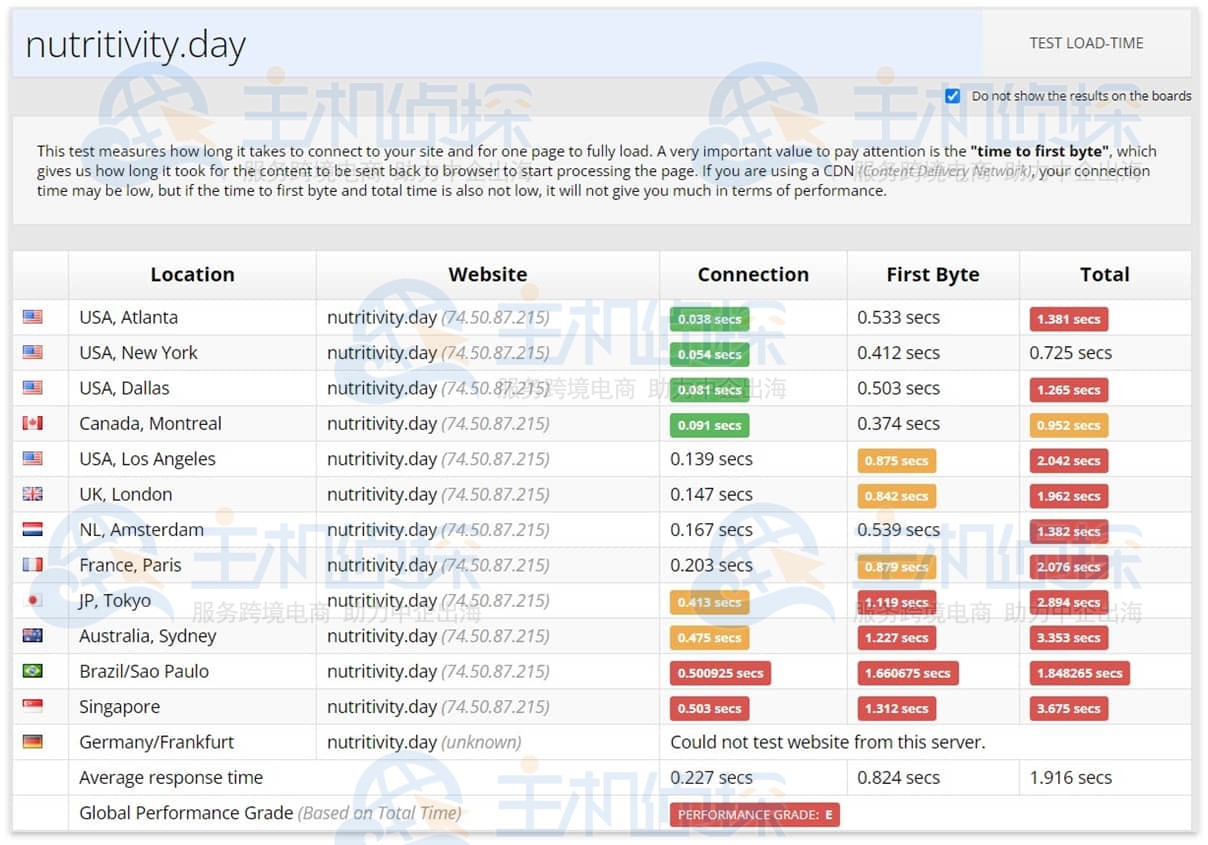This screenshot has height=845, width=1208.
Task: Click the Japan flag icon for Tokyo
Action: [33, 601]
